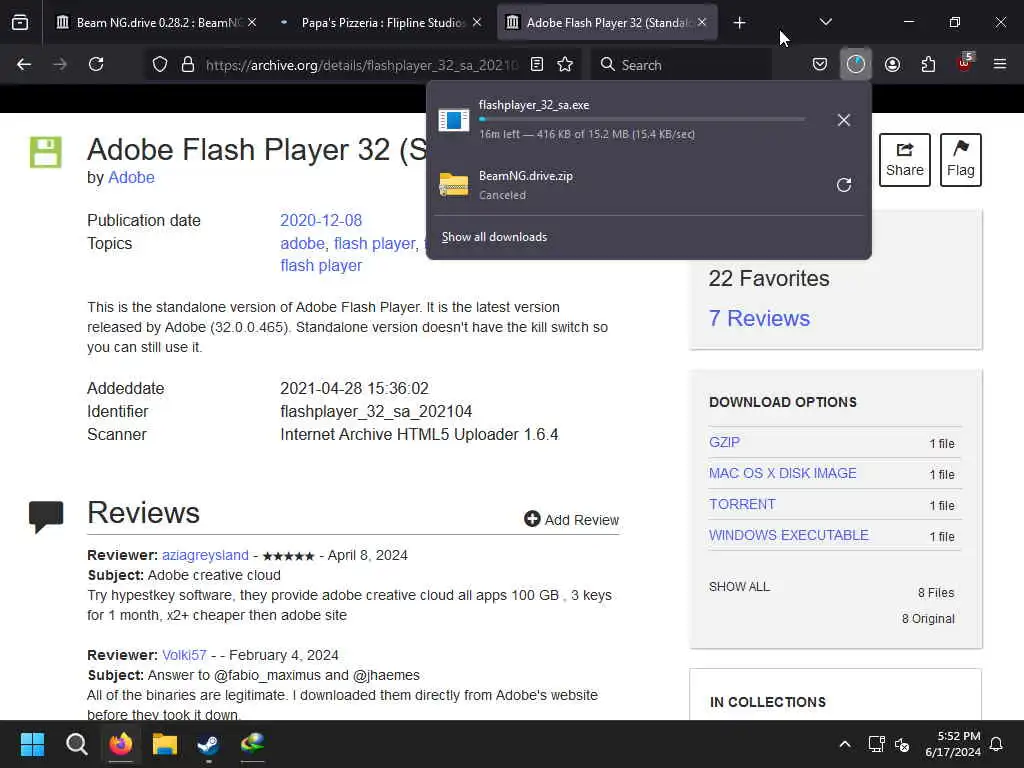1024x768 pixels.
Task: Open Firefox View icon at tab bar start
Action: click(x=20, y=23)
